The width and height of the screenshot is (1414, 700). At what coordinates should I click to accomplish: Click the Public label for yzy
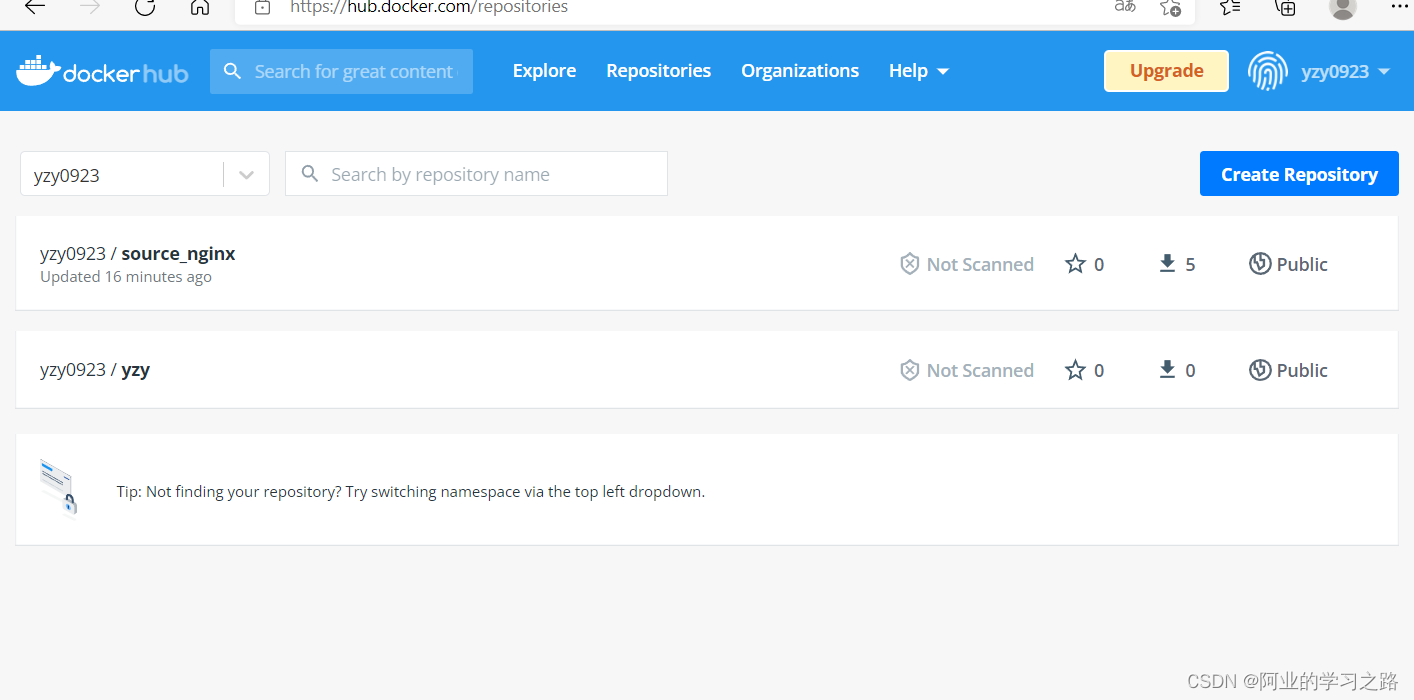pos(1302,370)
